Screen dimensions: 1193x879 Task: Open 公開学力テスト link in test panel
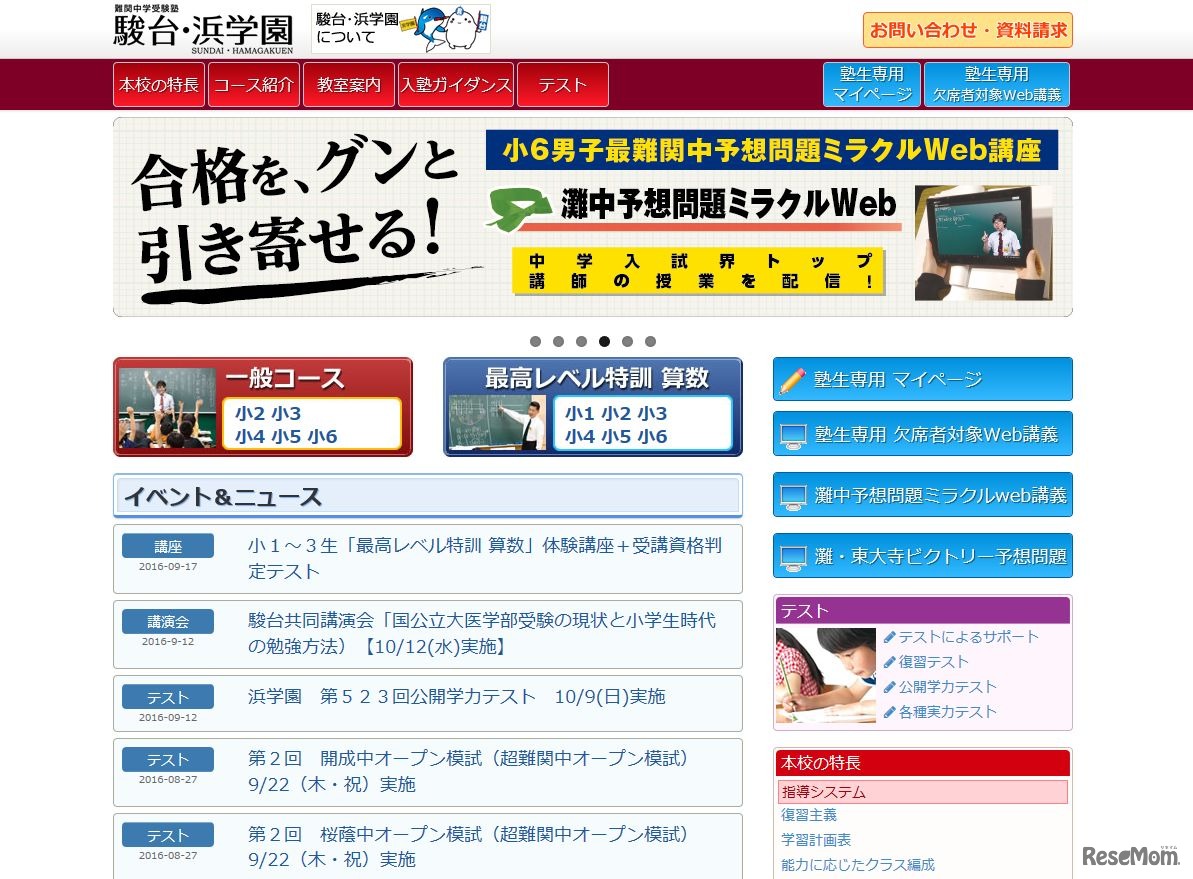pos(947,686)
